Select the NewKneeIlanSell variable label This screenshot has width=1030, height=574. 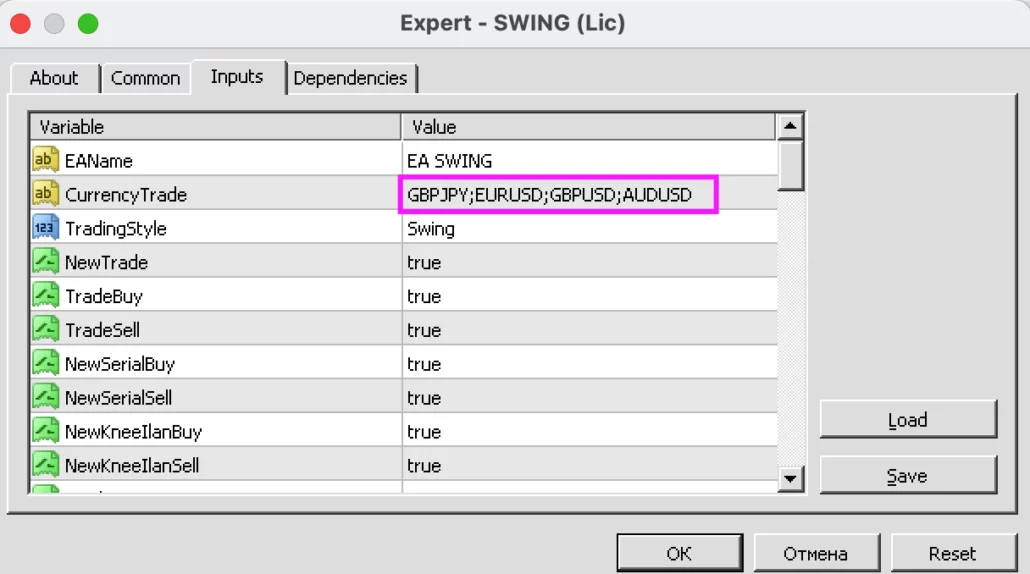tap(132, 466)
